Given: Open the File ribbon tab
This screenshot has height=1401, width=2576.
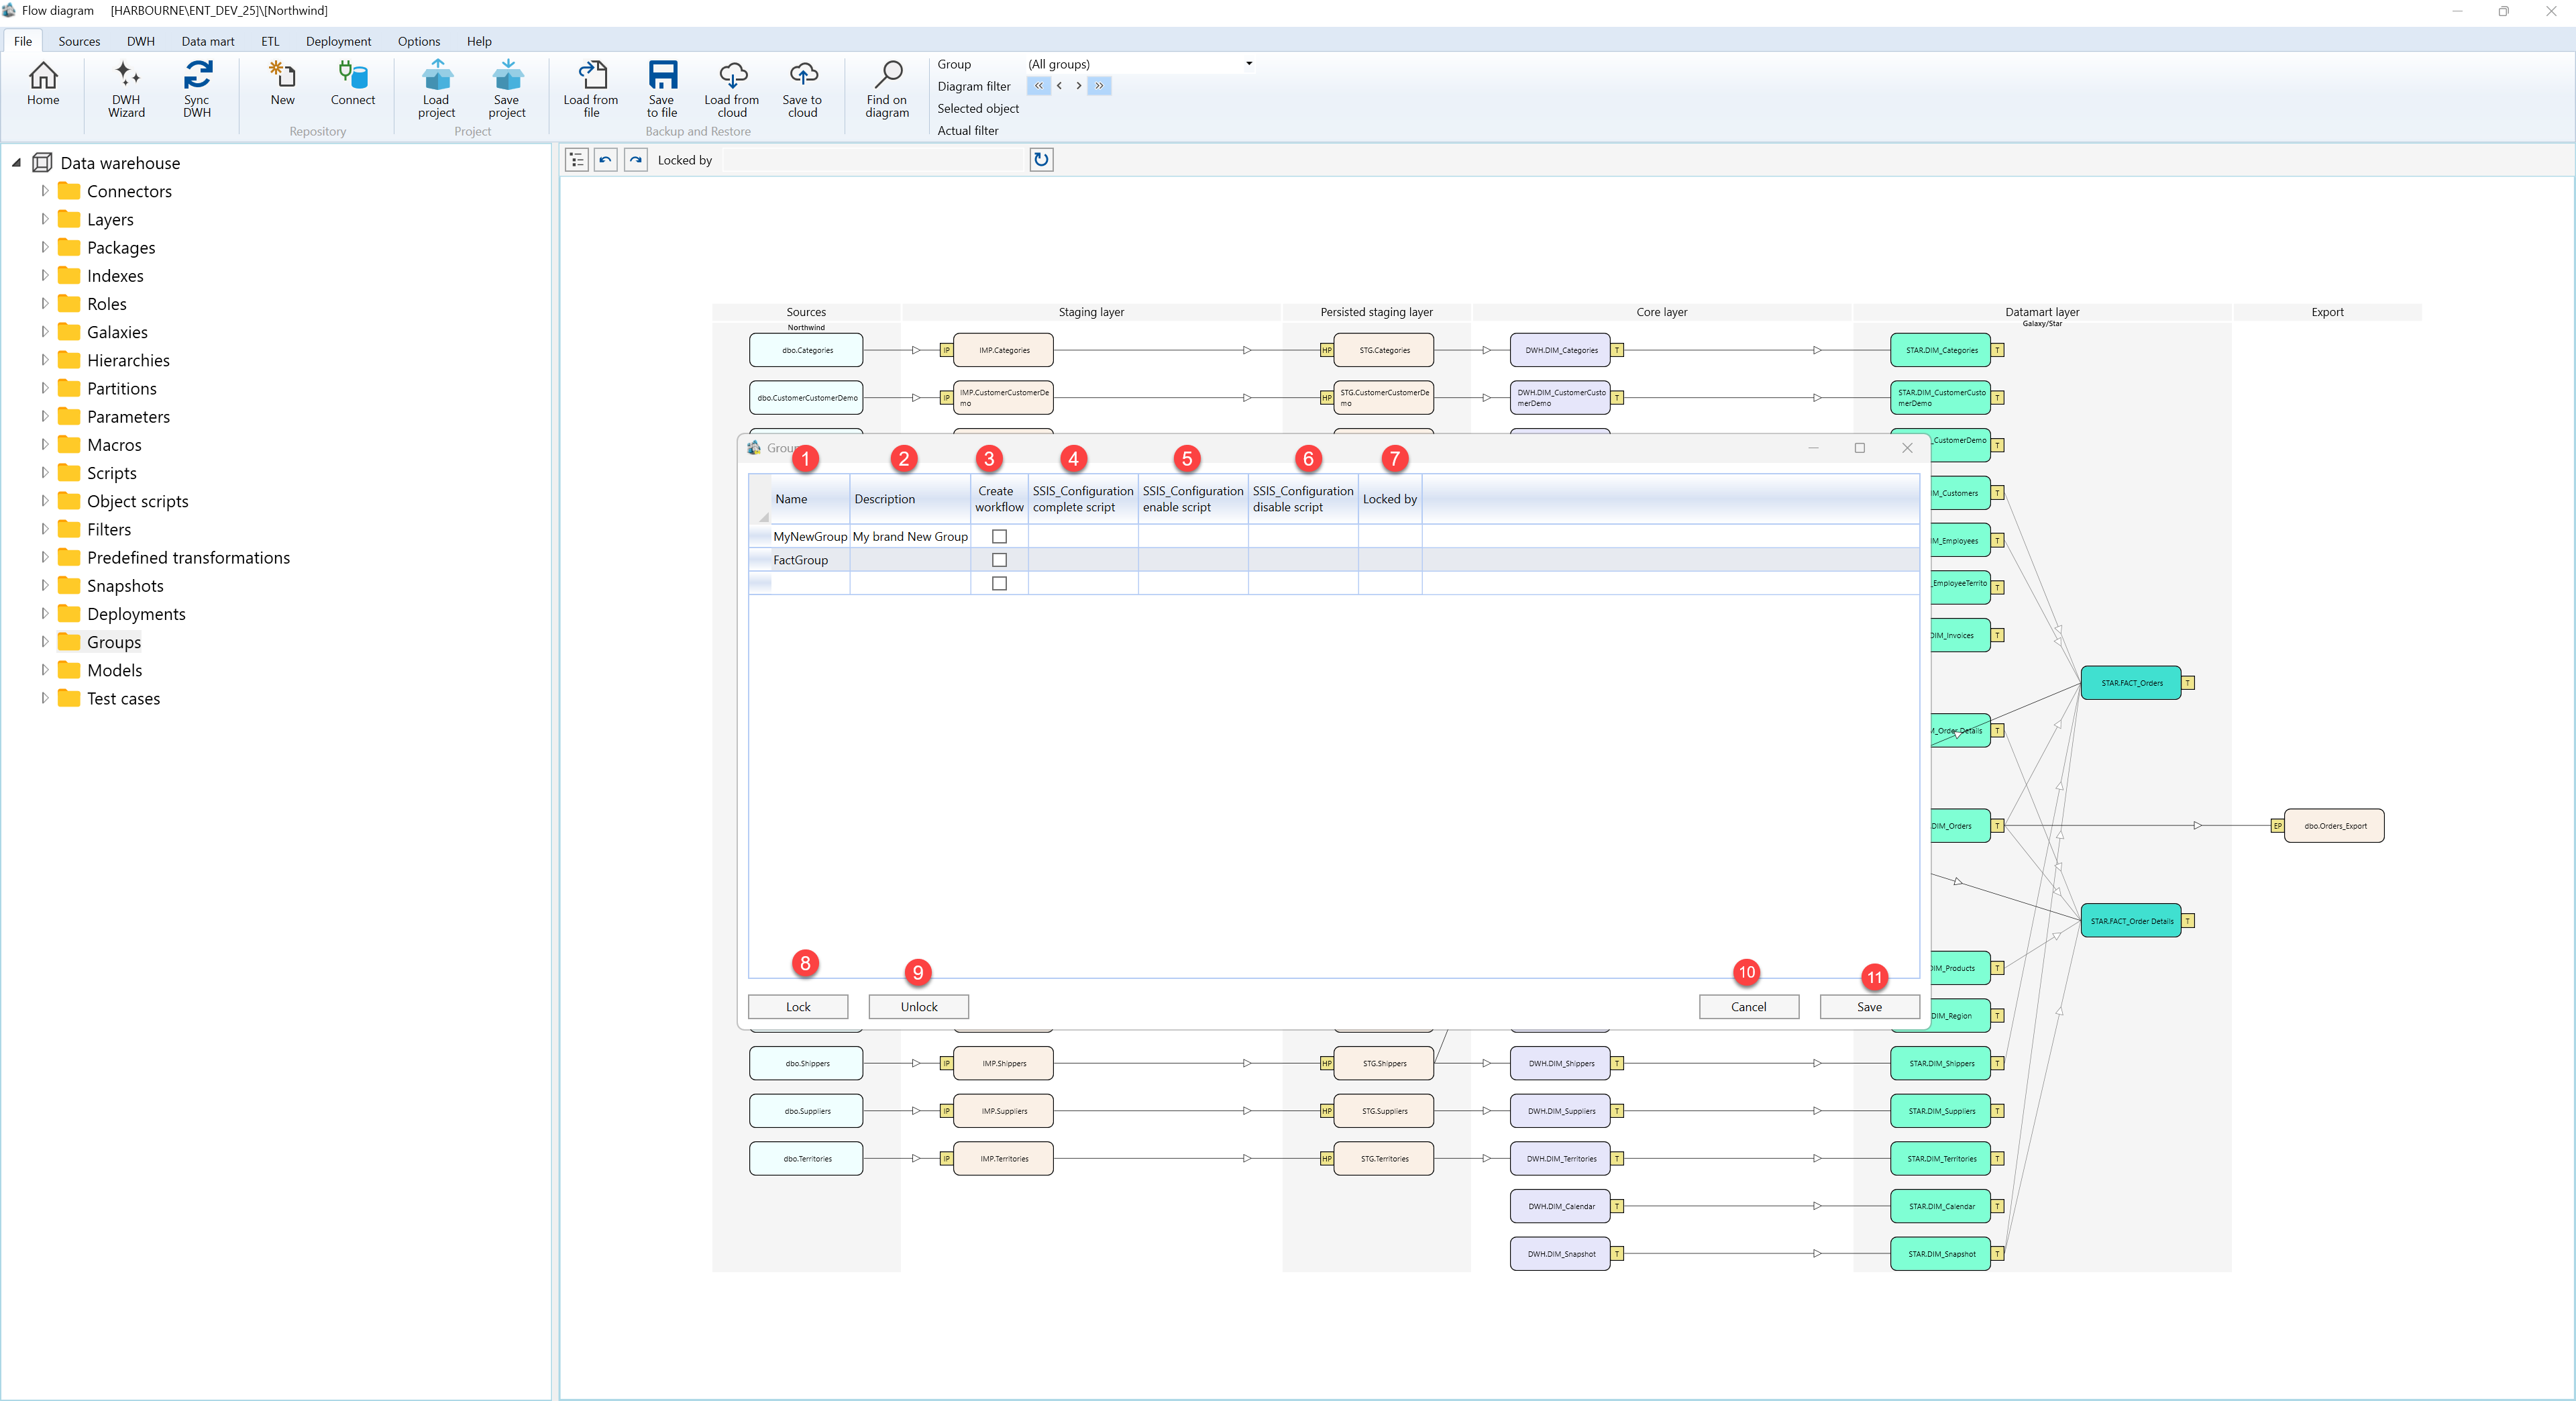Looking at the screenshot, I should coord(23,41).
